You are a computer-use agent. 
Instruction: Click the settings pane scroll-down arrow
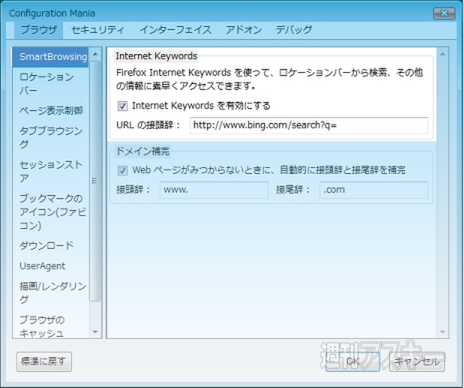pyautogui.click(x=443, y=332)
